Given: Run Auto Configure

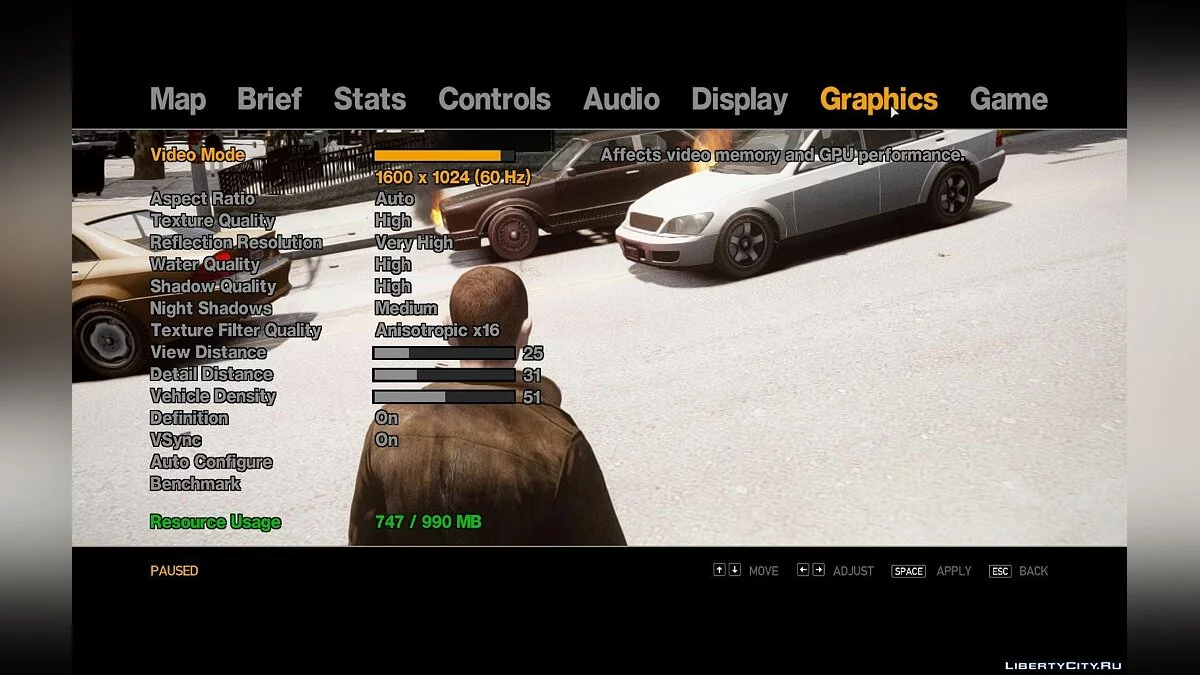Looking at the screenshot, I should click(211, 462).
